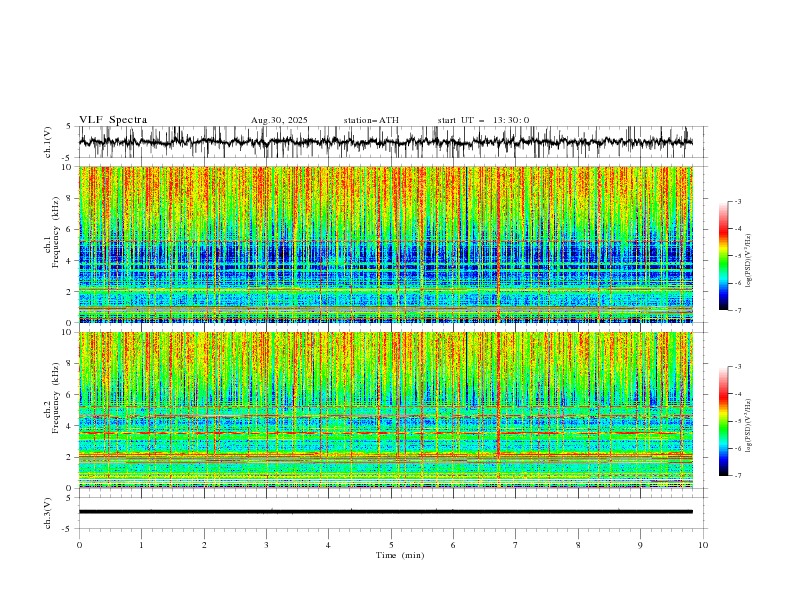Click the time tick label '0' on the x-axis
This screenshot has height=612, width=792.
tap(79, 545)
